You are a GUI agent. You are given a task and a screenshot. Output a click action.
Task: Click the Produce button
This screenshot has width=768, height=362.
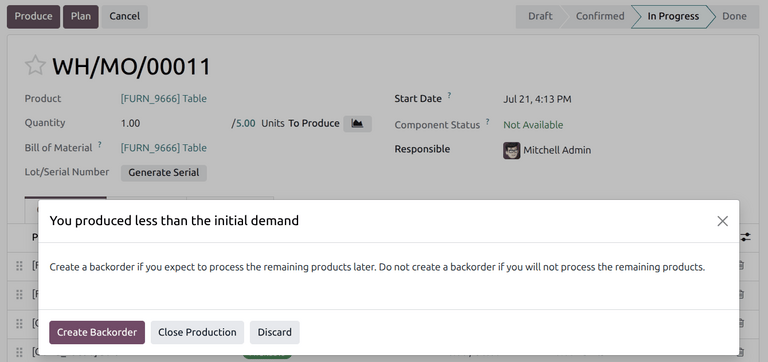tap(33, 17)
